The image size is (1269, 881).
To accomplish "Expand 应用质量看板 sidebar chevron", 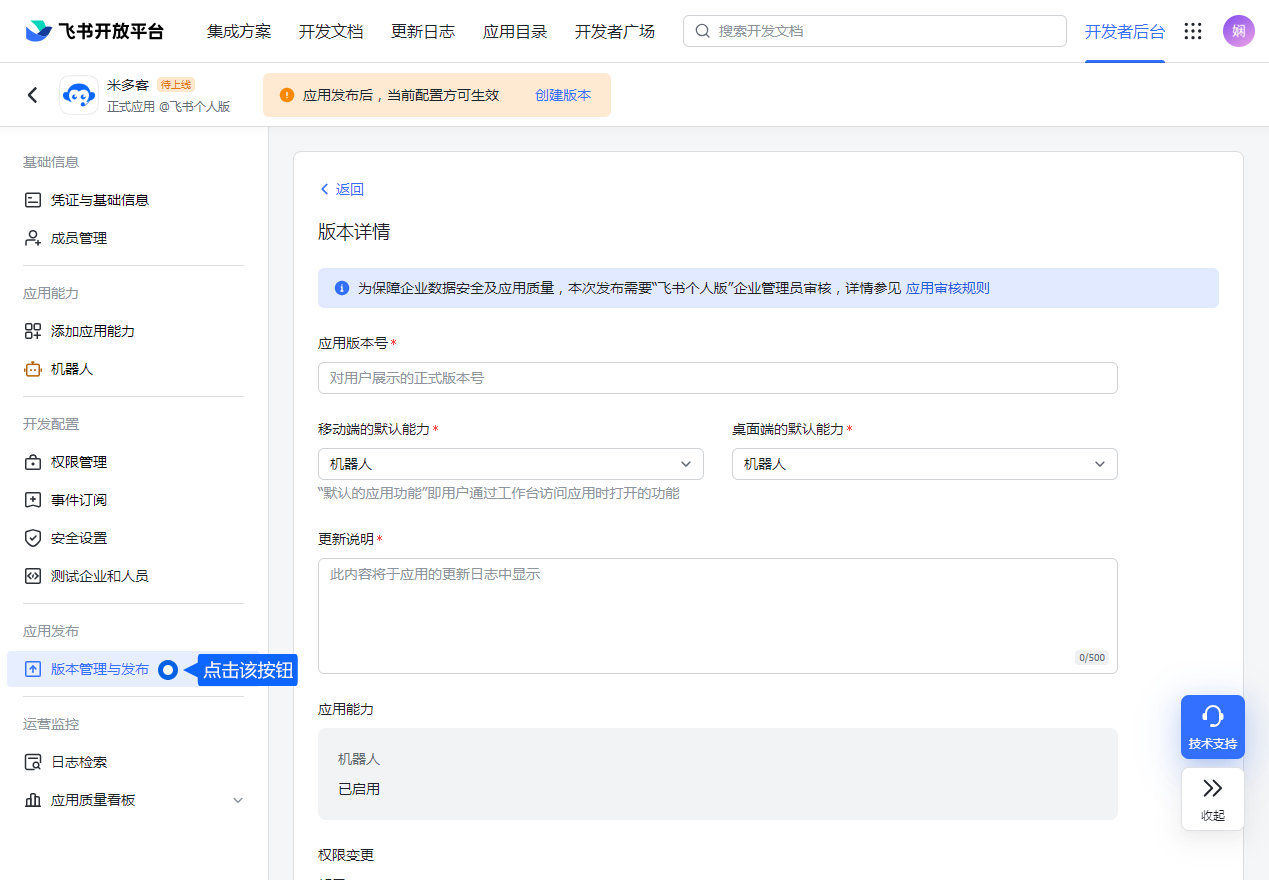I will (238, 800).
